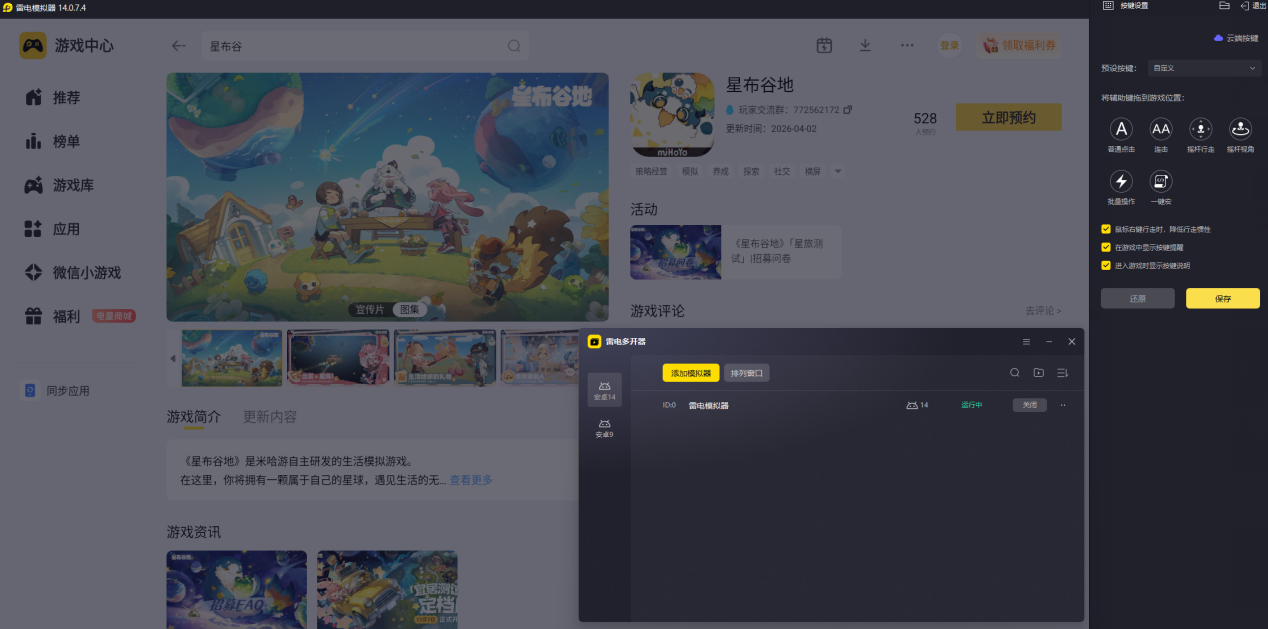Click the 游戏中心 gamepad logo
The width and height of the screenshot is (1268, 629).
(x=33, y=45)
